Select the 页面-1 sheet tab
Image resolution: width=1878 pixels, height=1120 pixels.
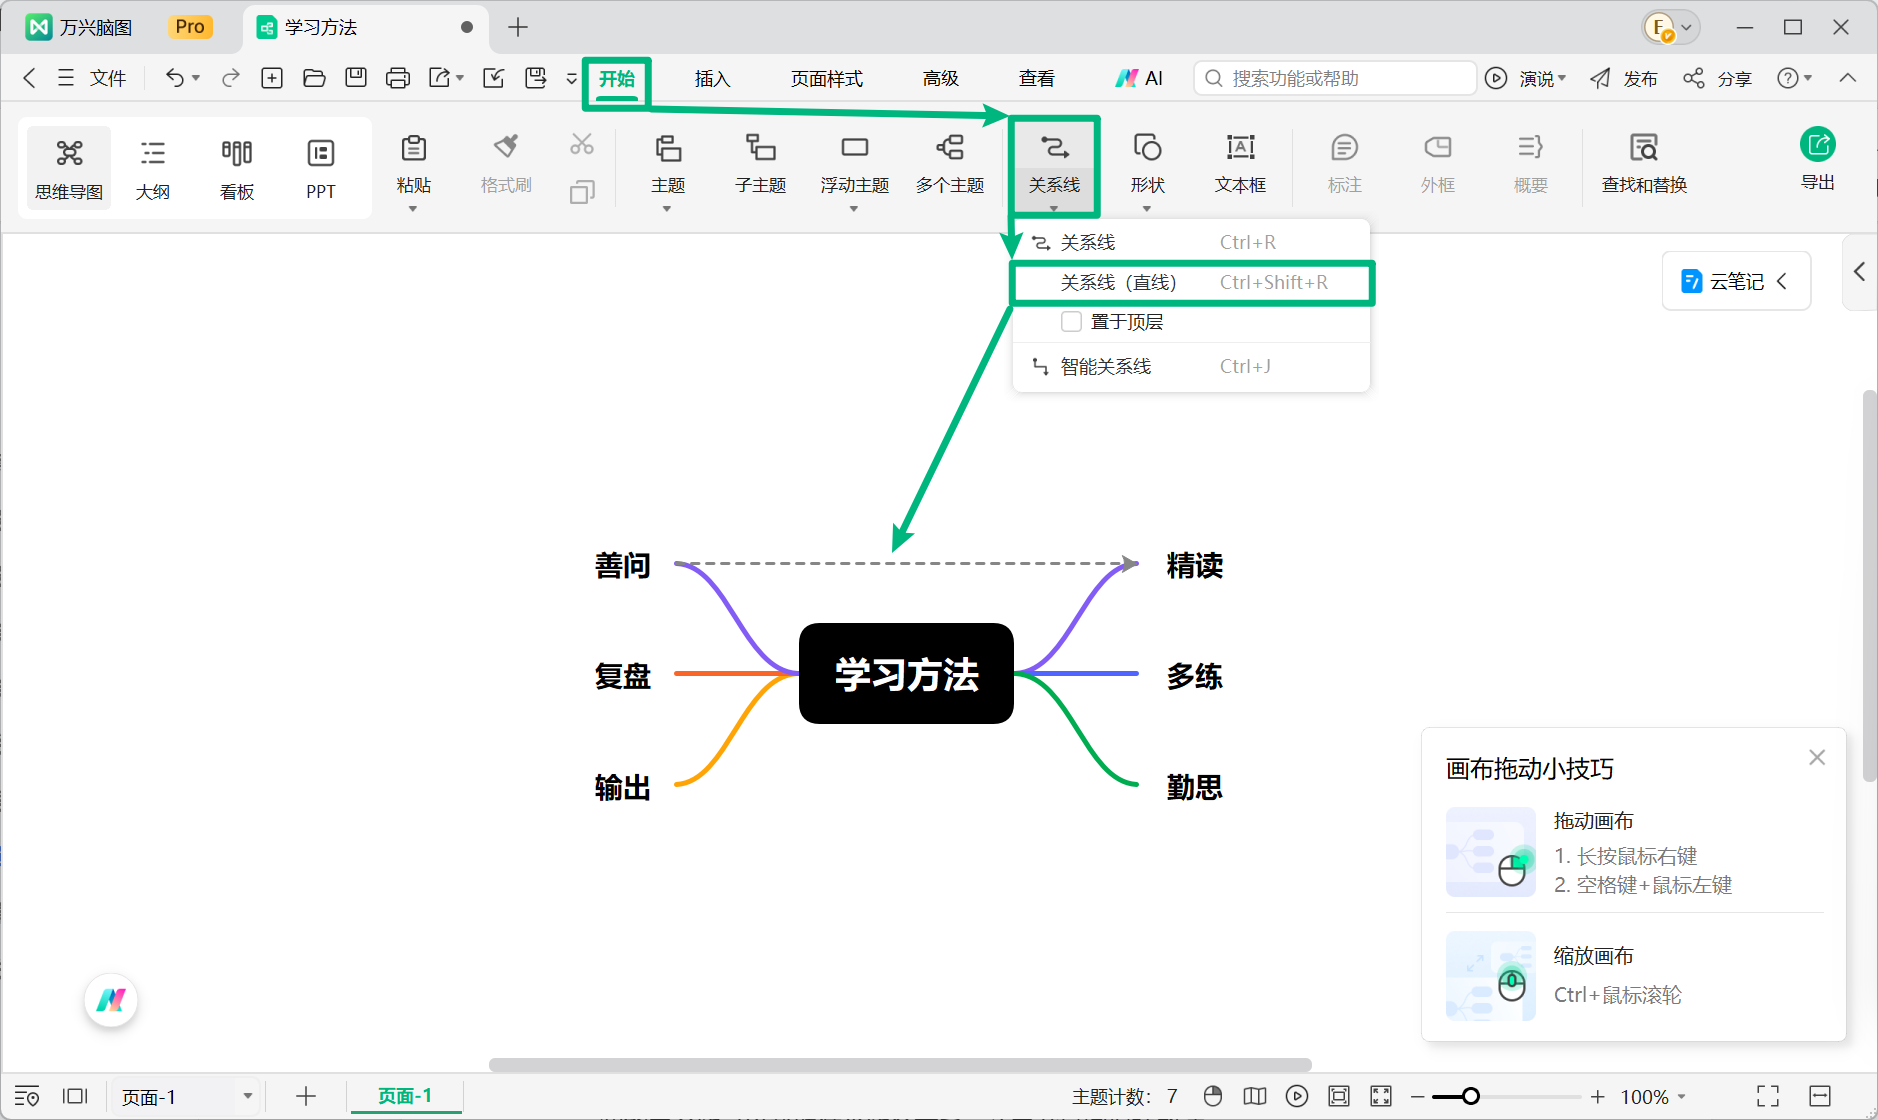(405, 1096)
